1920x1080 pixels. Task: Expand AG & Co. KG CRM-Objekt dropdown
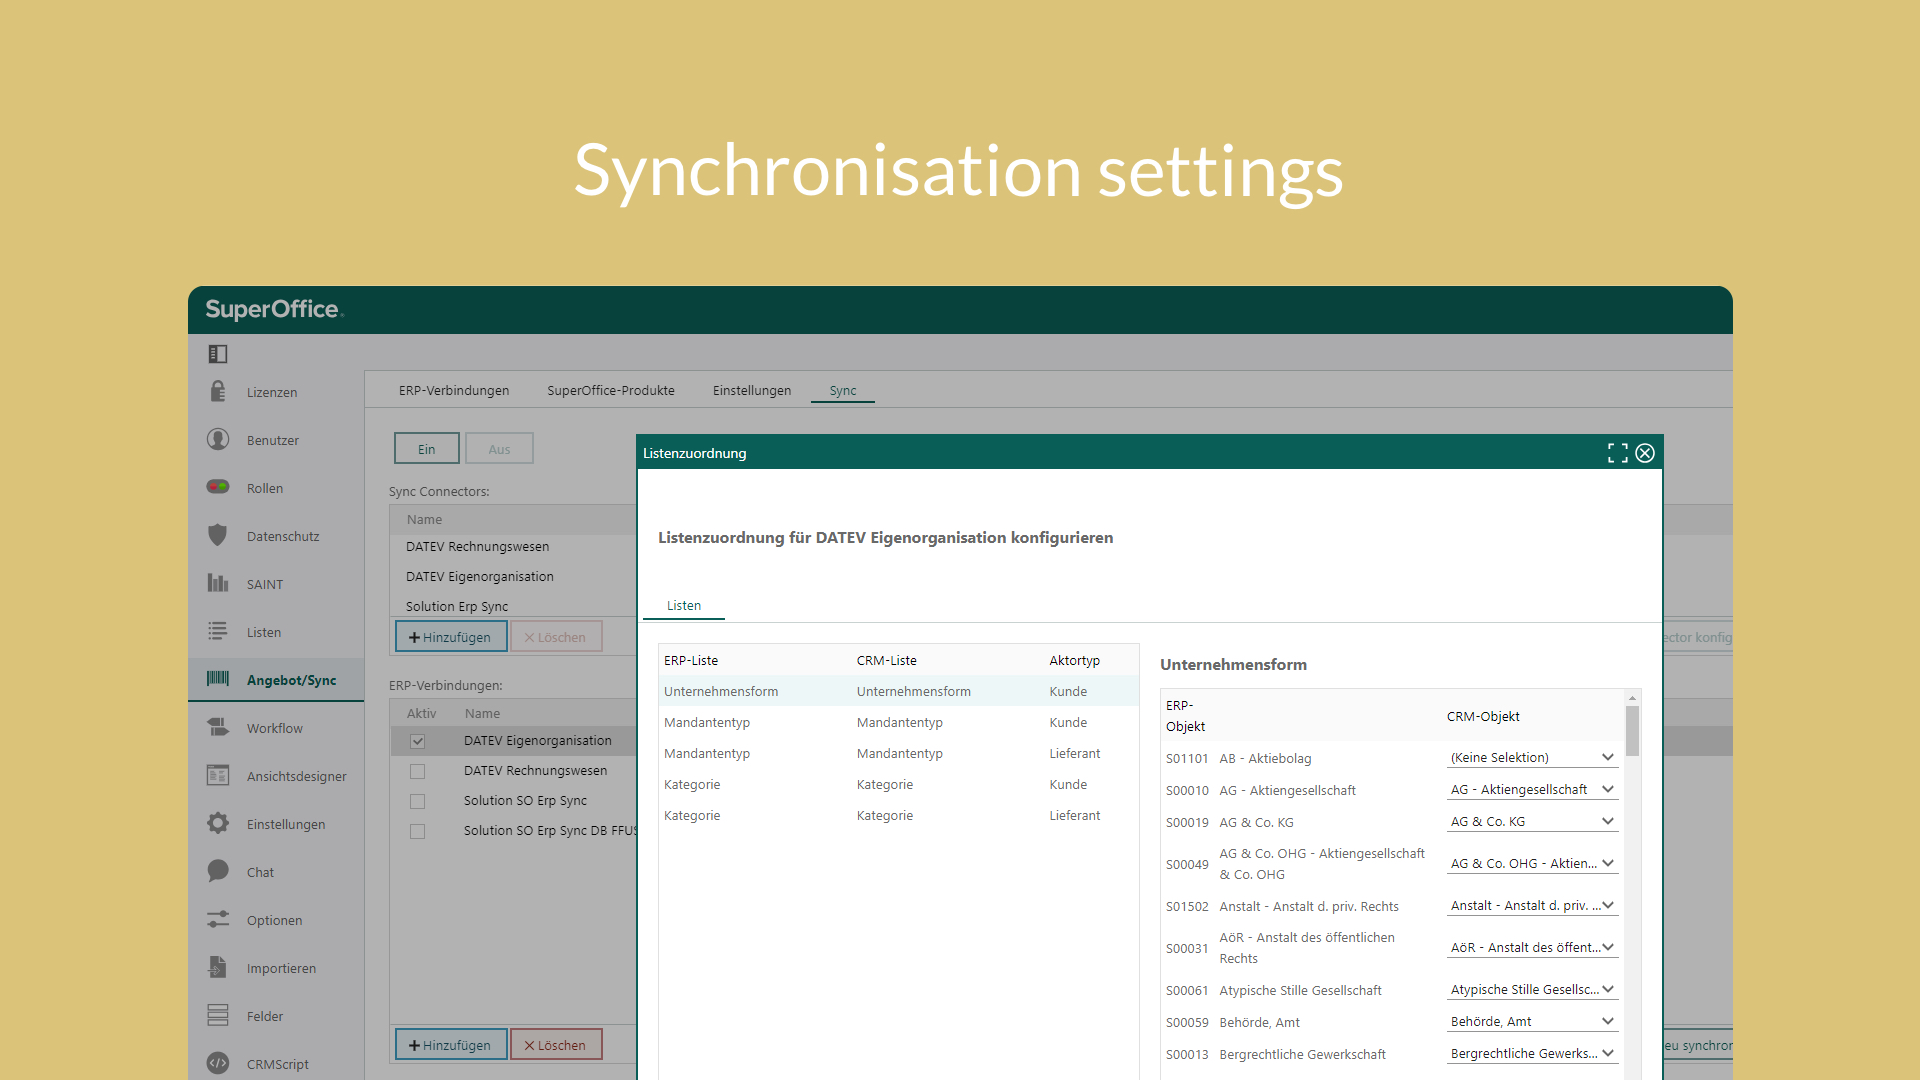pos(1531,821)
